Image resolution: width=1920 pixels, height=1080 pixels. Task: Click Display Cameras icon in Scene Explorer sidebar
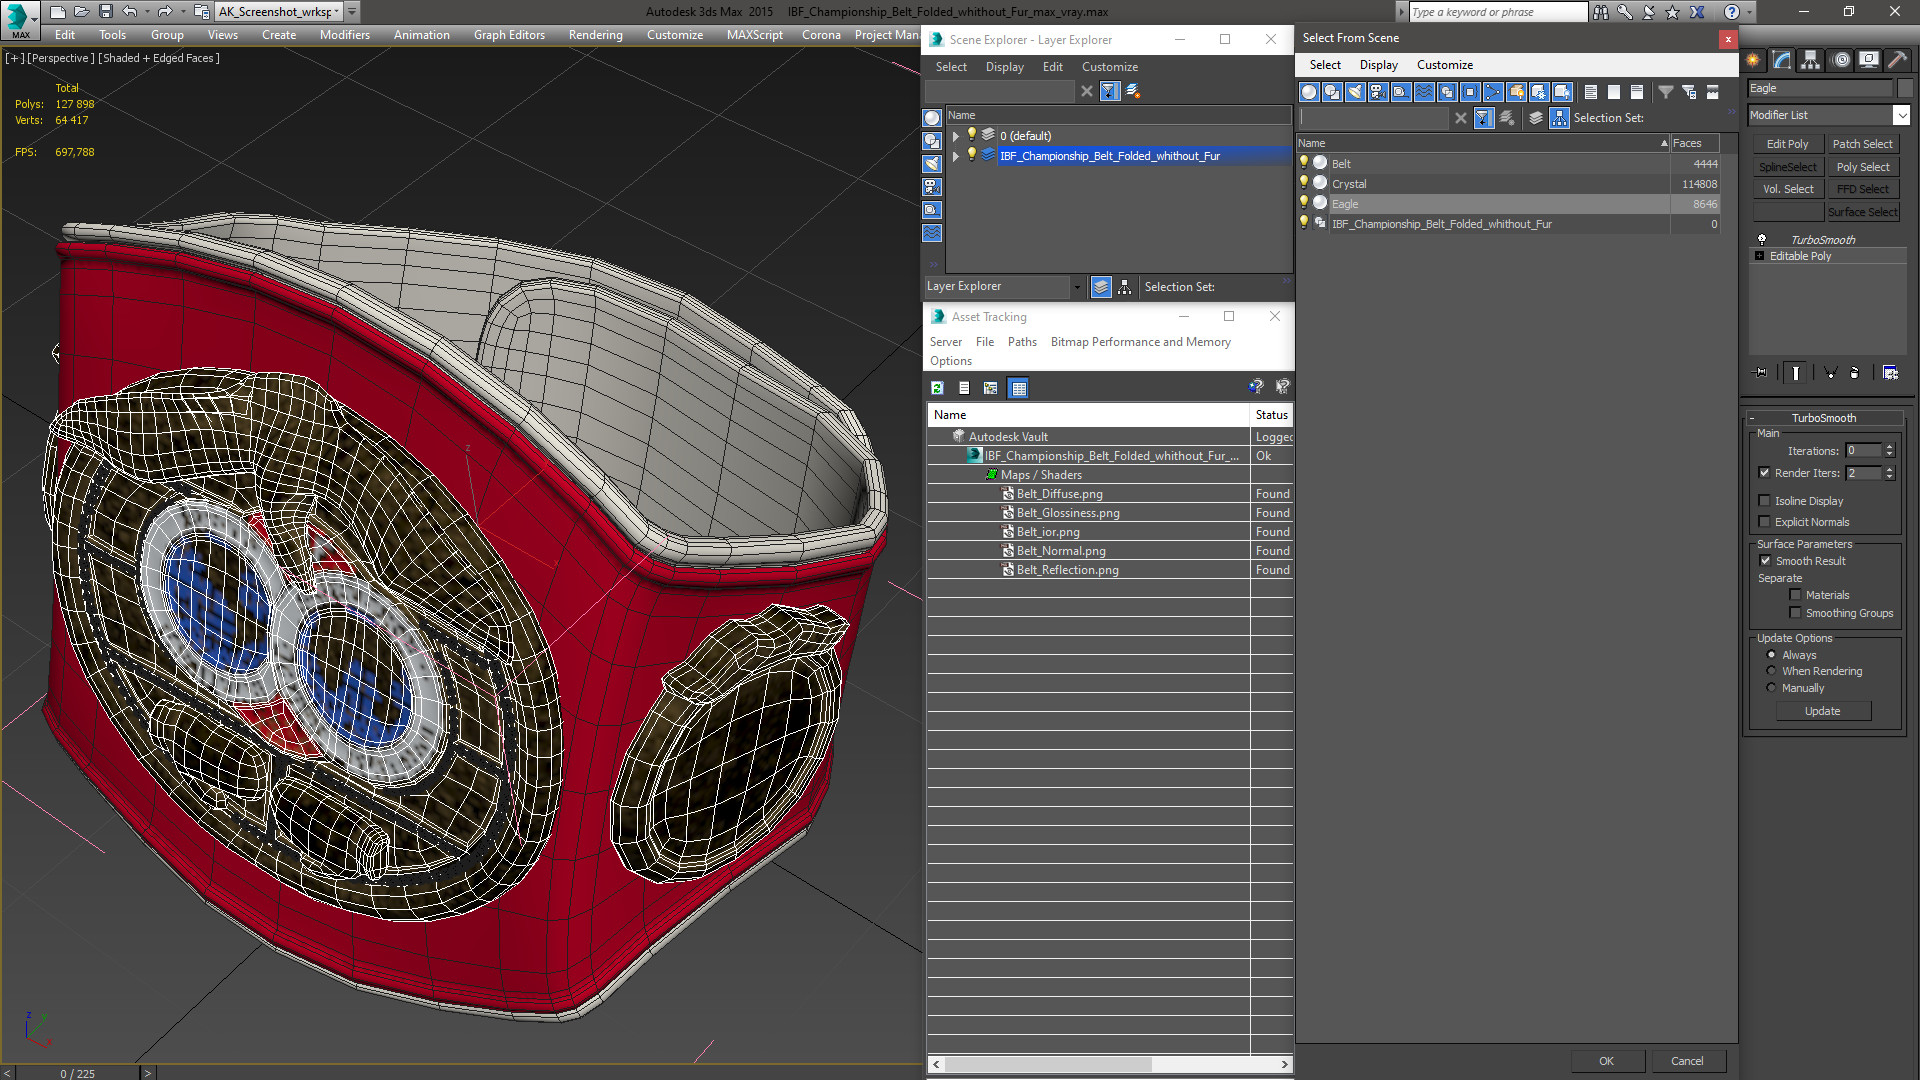point(932,187)
